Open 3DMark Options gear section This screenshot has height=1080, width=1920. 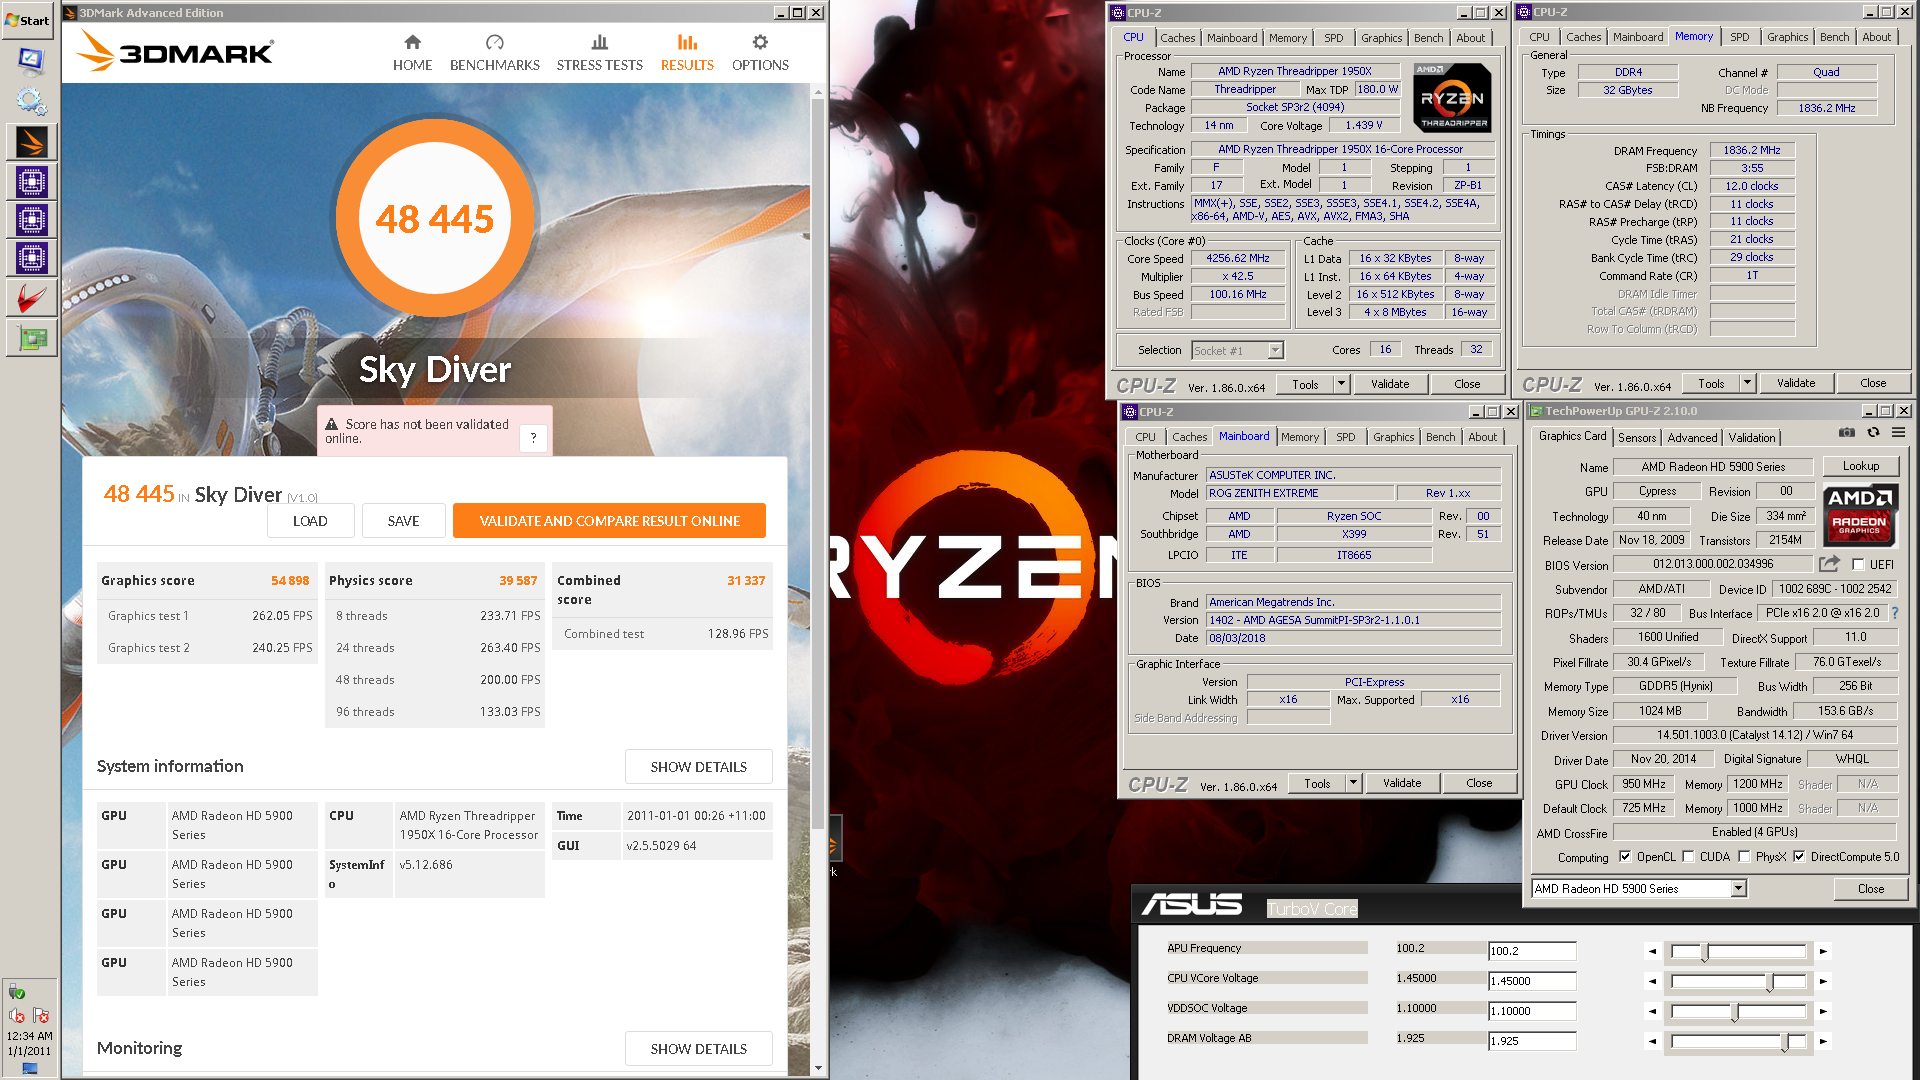coord(760,53)
